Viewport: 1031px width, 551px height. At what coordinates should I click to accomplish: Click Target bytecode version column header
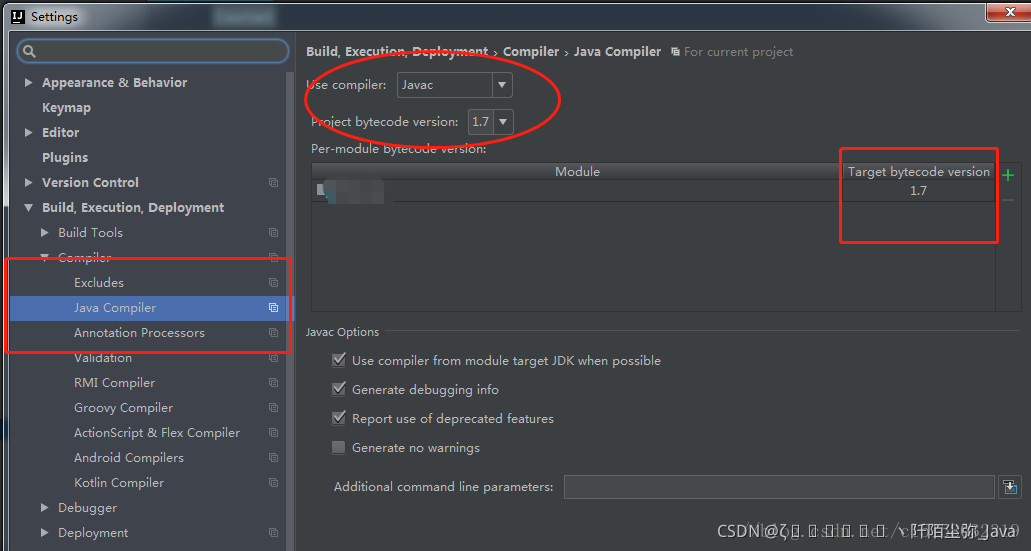(919, 172)
